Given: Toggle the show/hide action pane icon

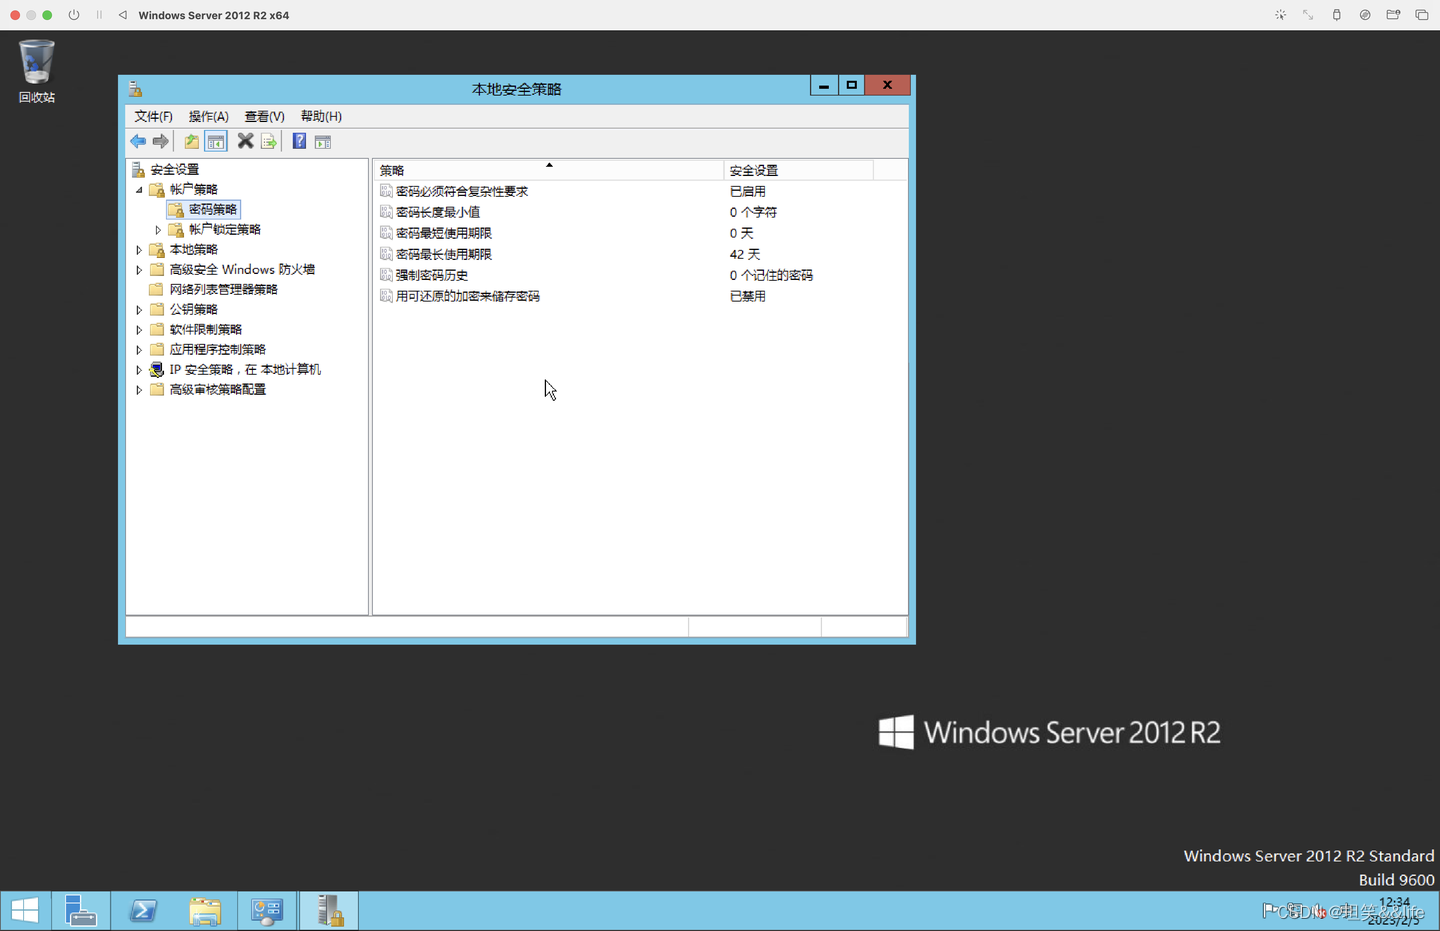Looking at the screenshot, I should tap(323, 142).
